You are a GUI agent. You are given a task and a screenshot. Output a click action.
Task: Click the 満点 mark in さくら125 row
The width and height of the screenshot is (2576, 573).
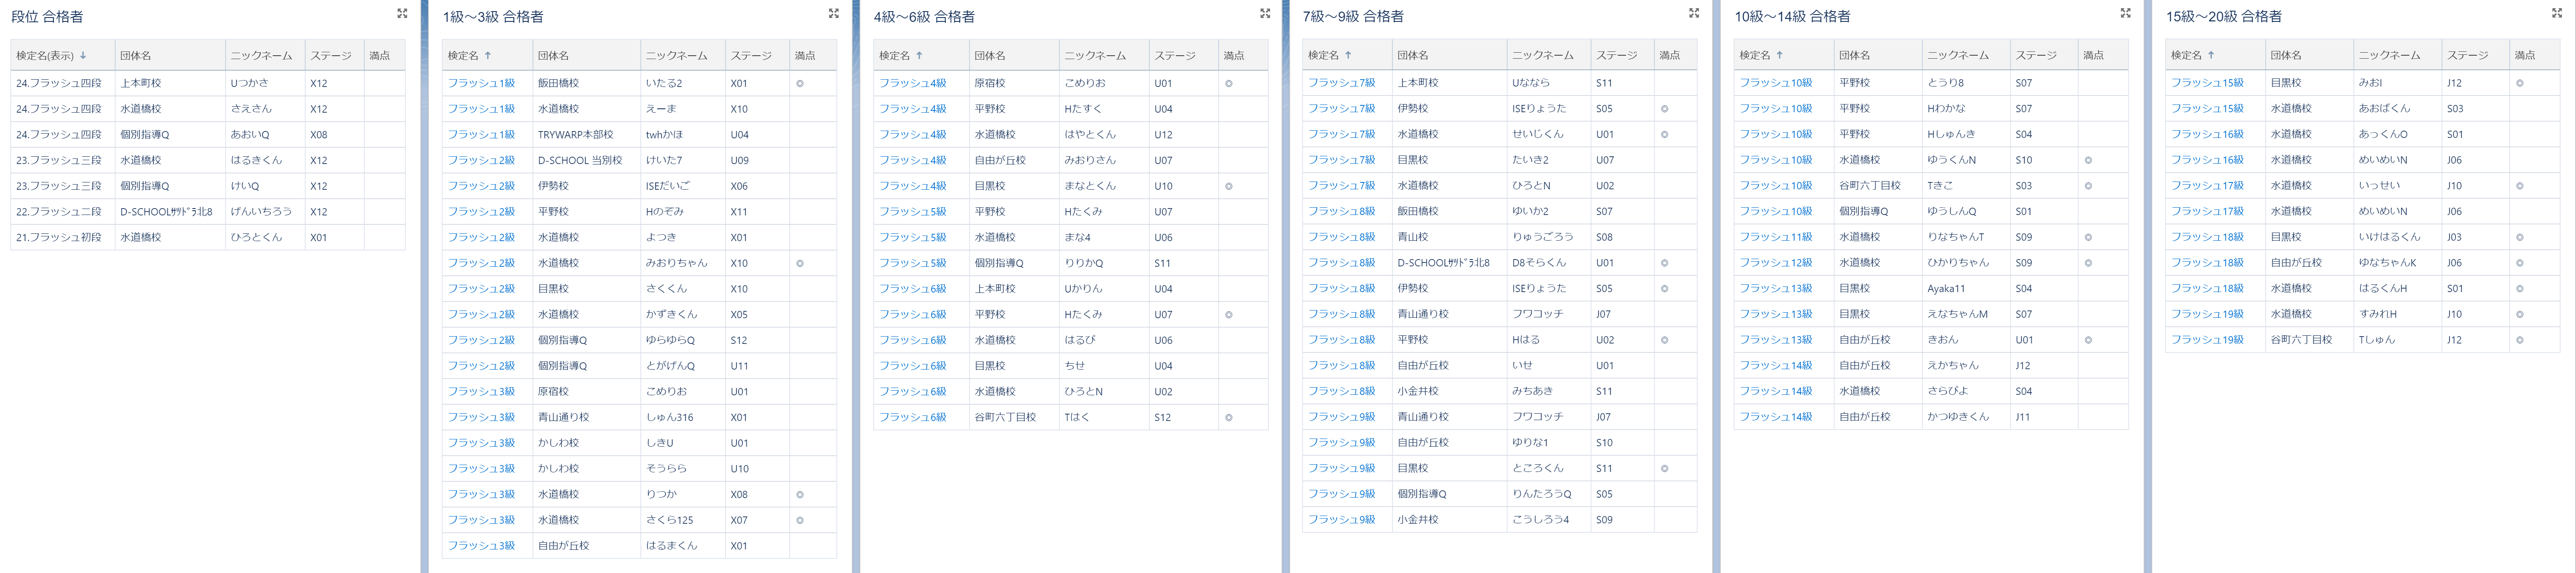tap(800, 520)
